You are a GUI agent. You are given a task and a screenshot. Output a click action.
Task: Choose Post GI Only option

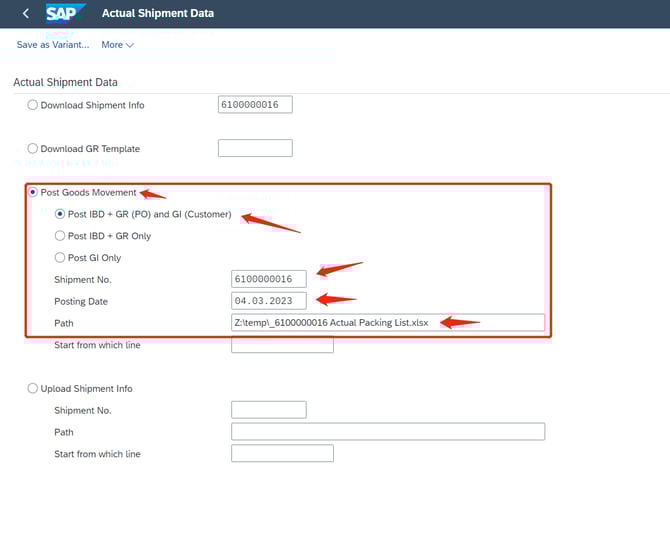pyautogui.click(x=60, y=258)
